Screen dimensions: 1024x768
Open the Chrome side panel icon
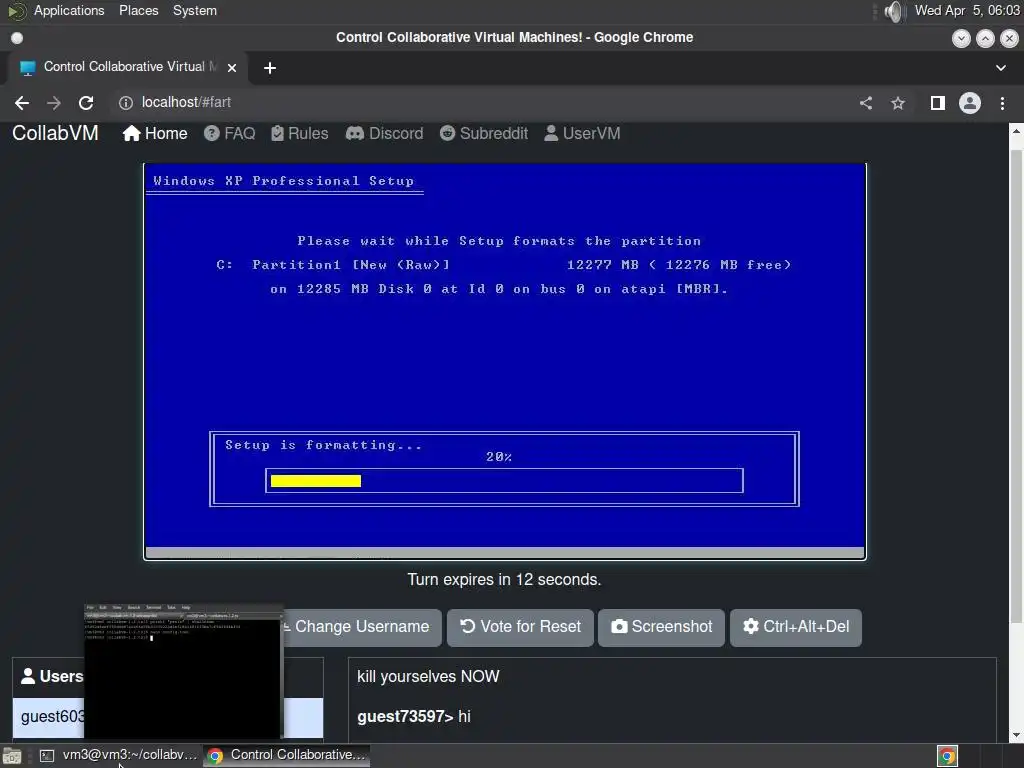pyautogui.click(x=937, y=103)
